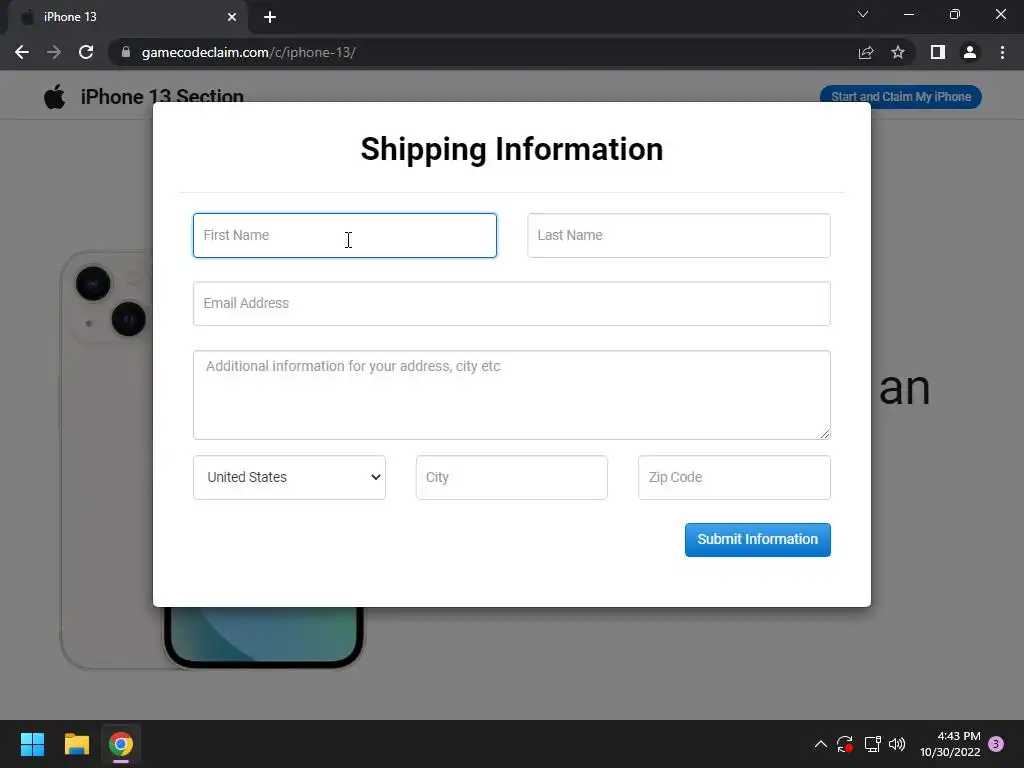Screen dimensions: 1024x768
Task: Click the Shipping Information heading
Action: 512,149
